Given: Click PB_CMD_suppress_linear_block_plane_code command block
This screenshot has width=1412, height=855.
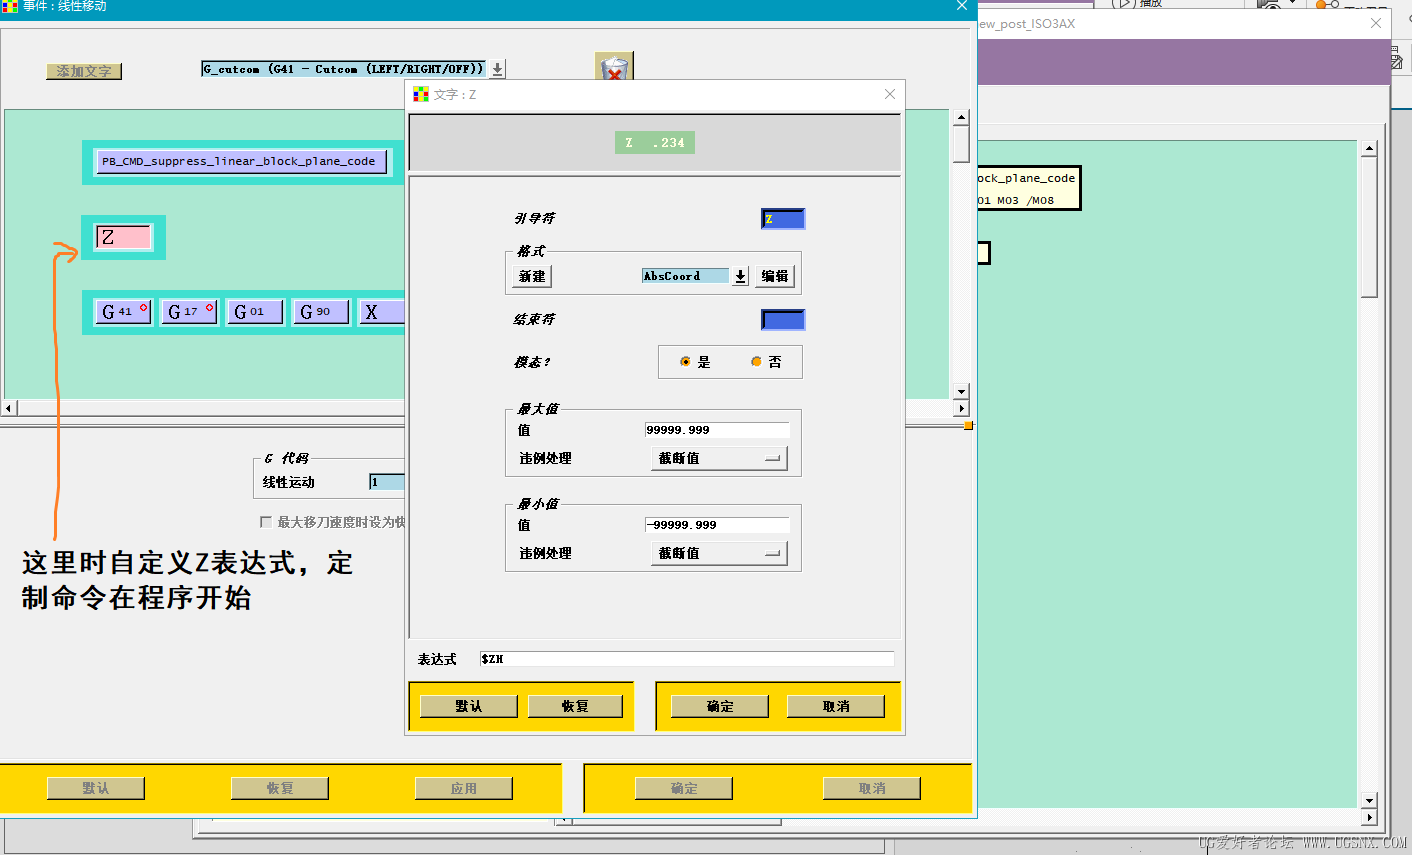Looking at the screenshot, I should click(x=240, y=161).
